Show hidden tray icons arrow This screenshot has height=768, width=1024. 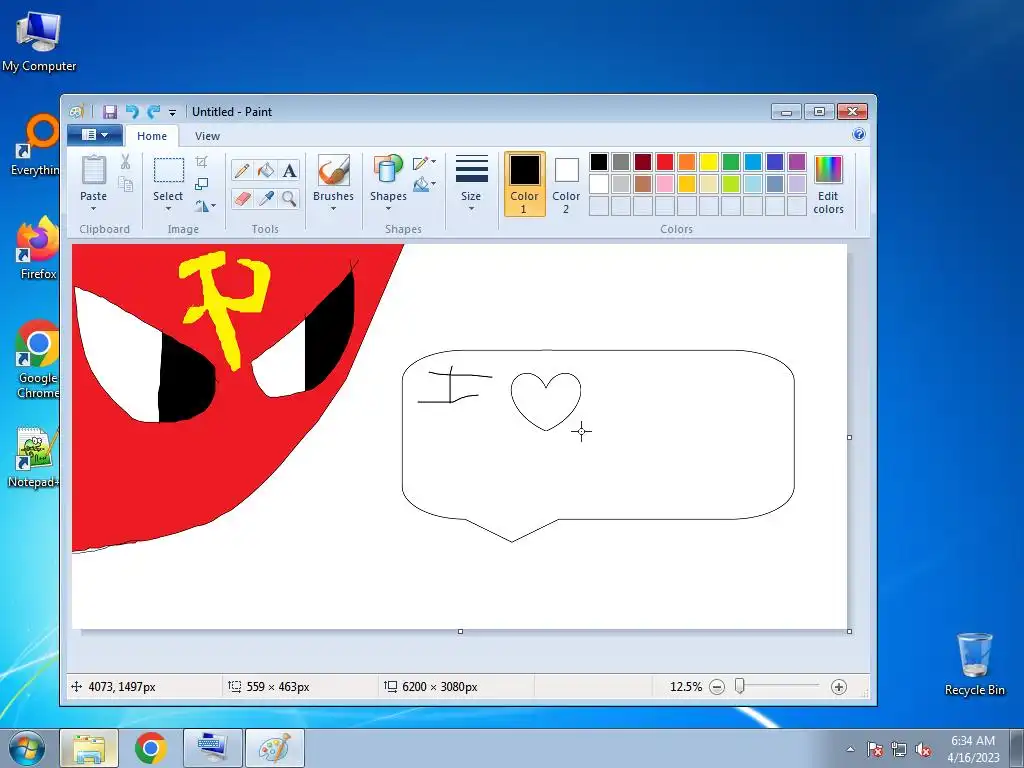[850, 750]
